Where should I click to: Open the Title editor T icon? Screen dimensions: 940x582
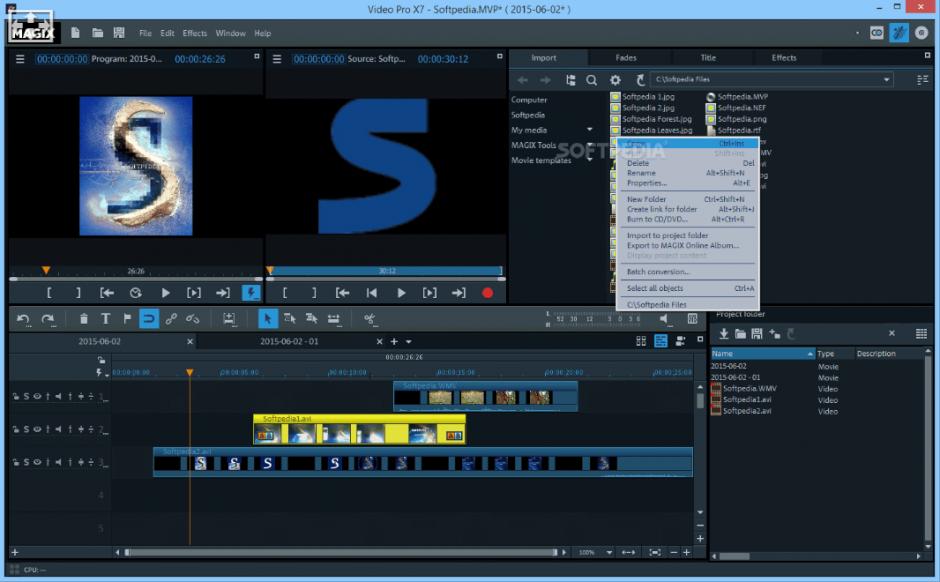pyautogui.click(x=105, y=319)
